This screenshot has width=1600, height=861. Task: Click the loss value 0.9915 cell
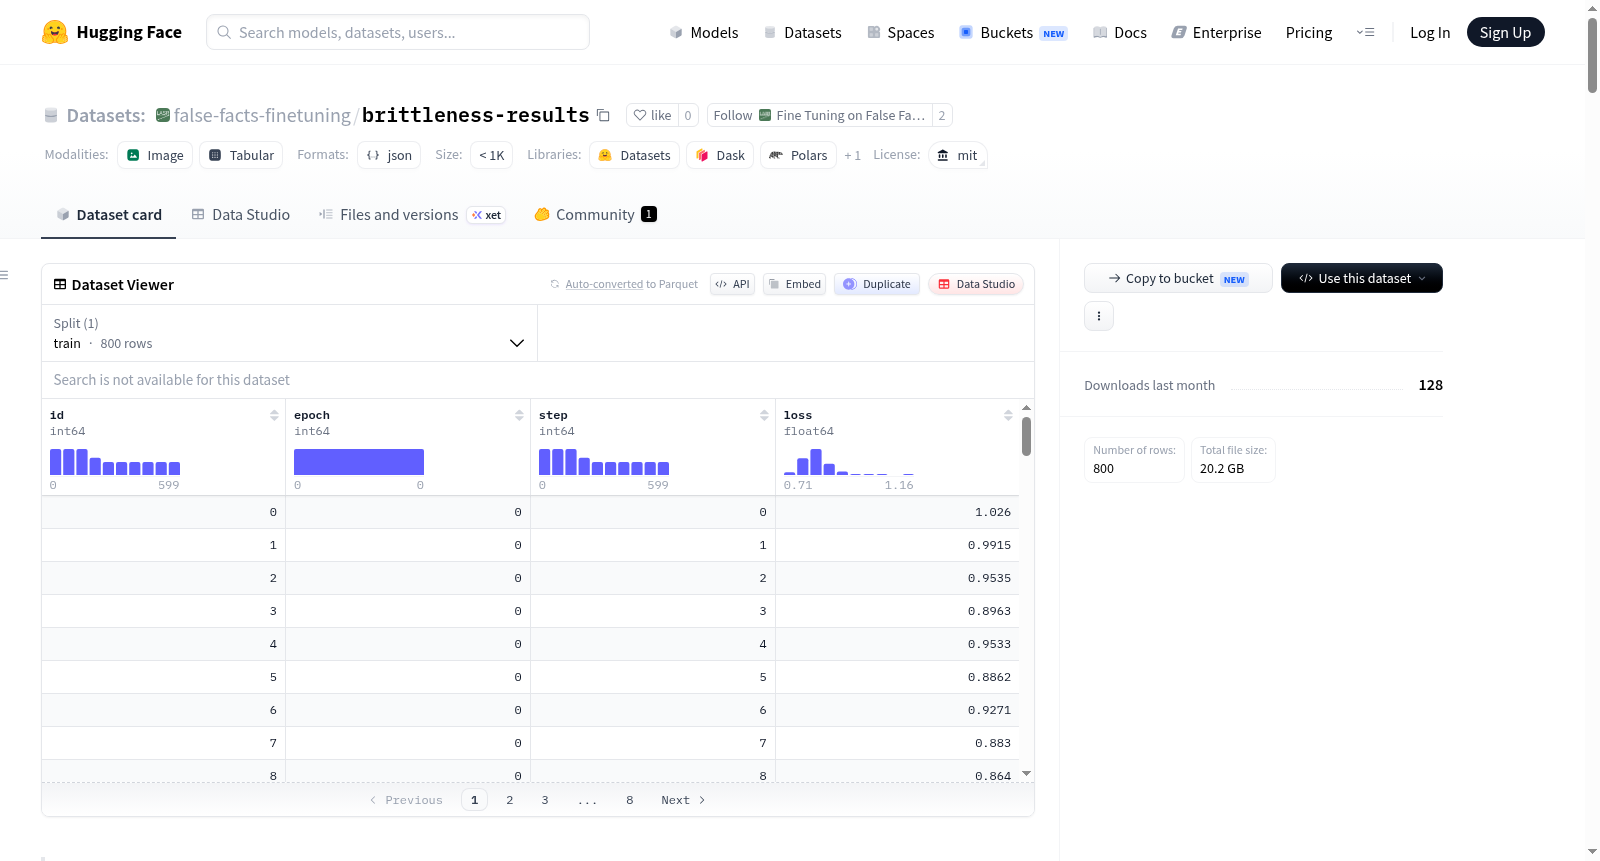(897, 545)
